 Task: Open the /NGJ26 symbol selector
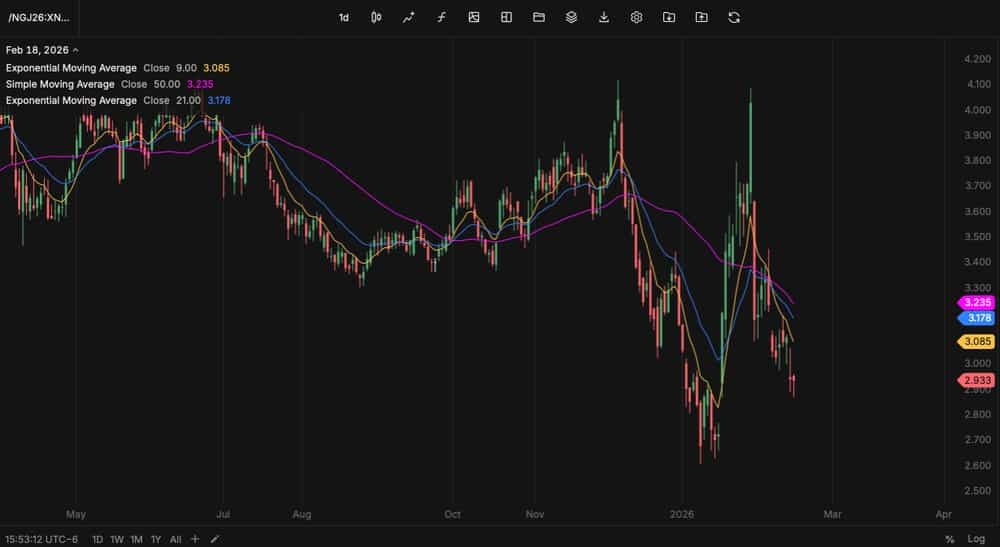pyautogui.click(x=39, y=17)
